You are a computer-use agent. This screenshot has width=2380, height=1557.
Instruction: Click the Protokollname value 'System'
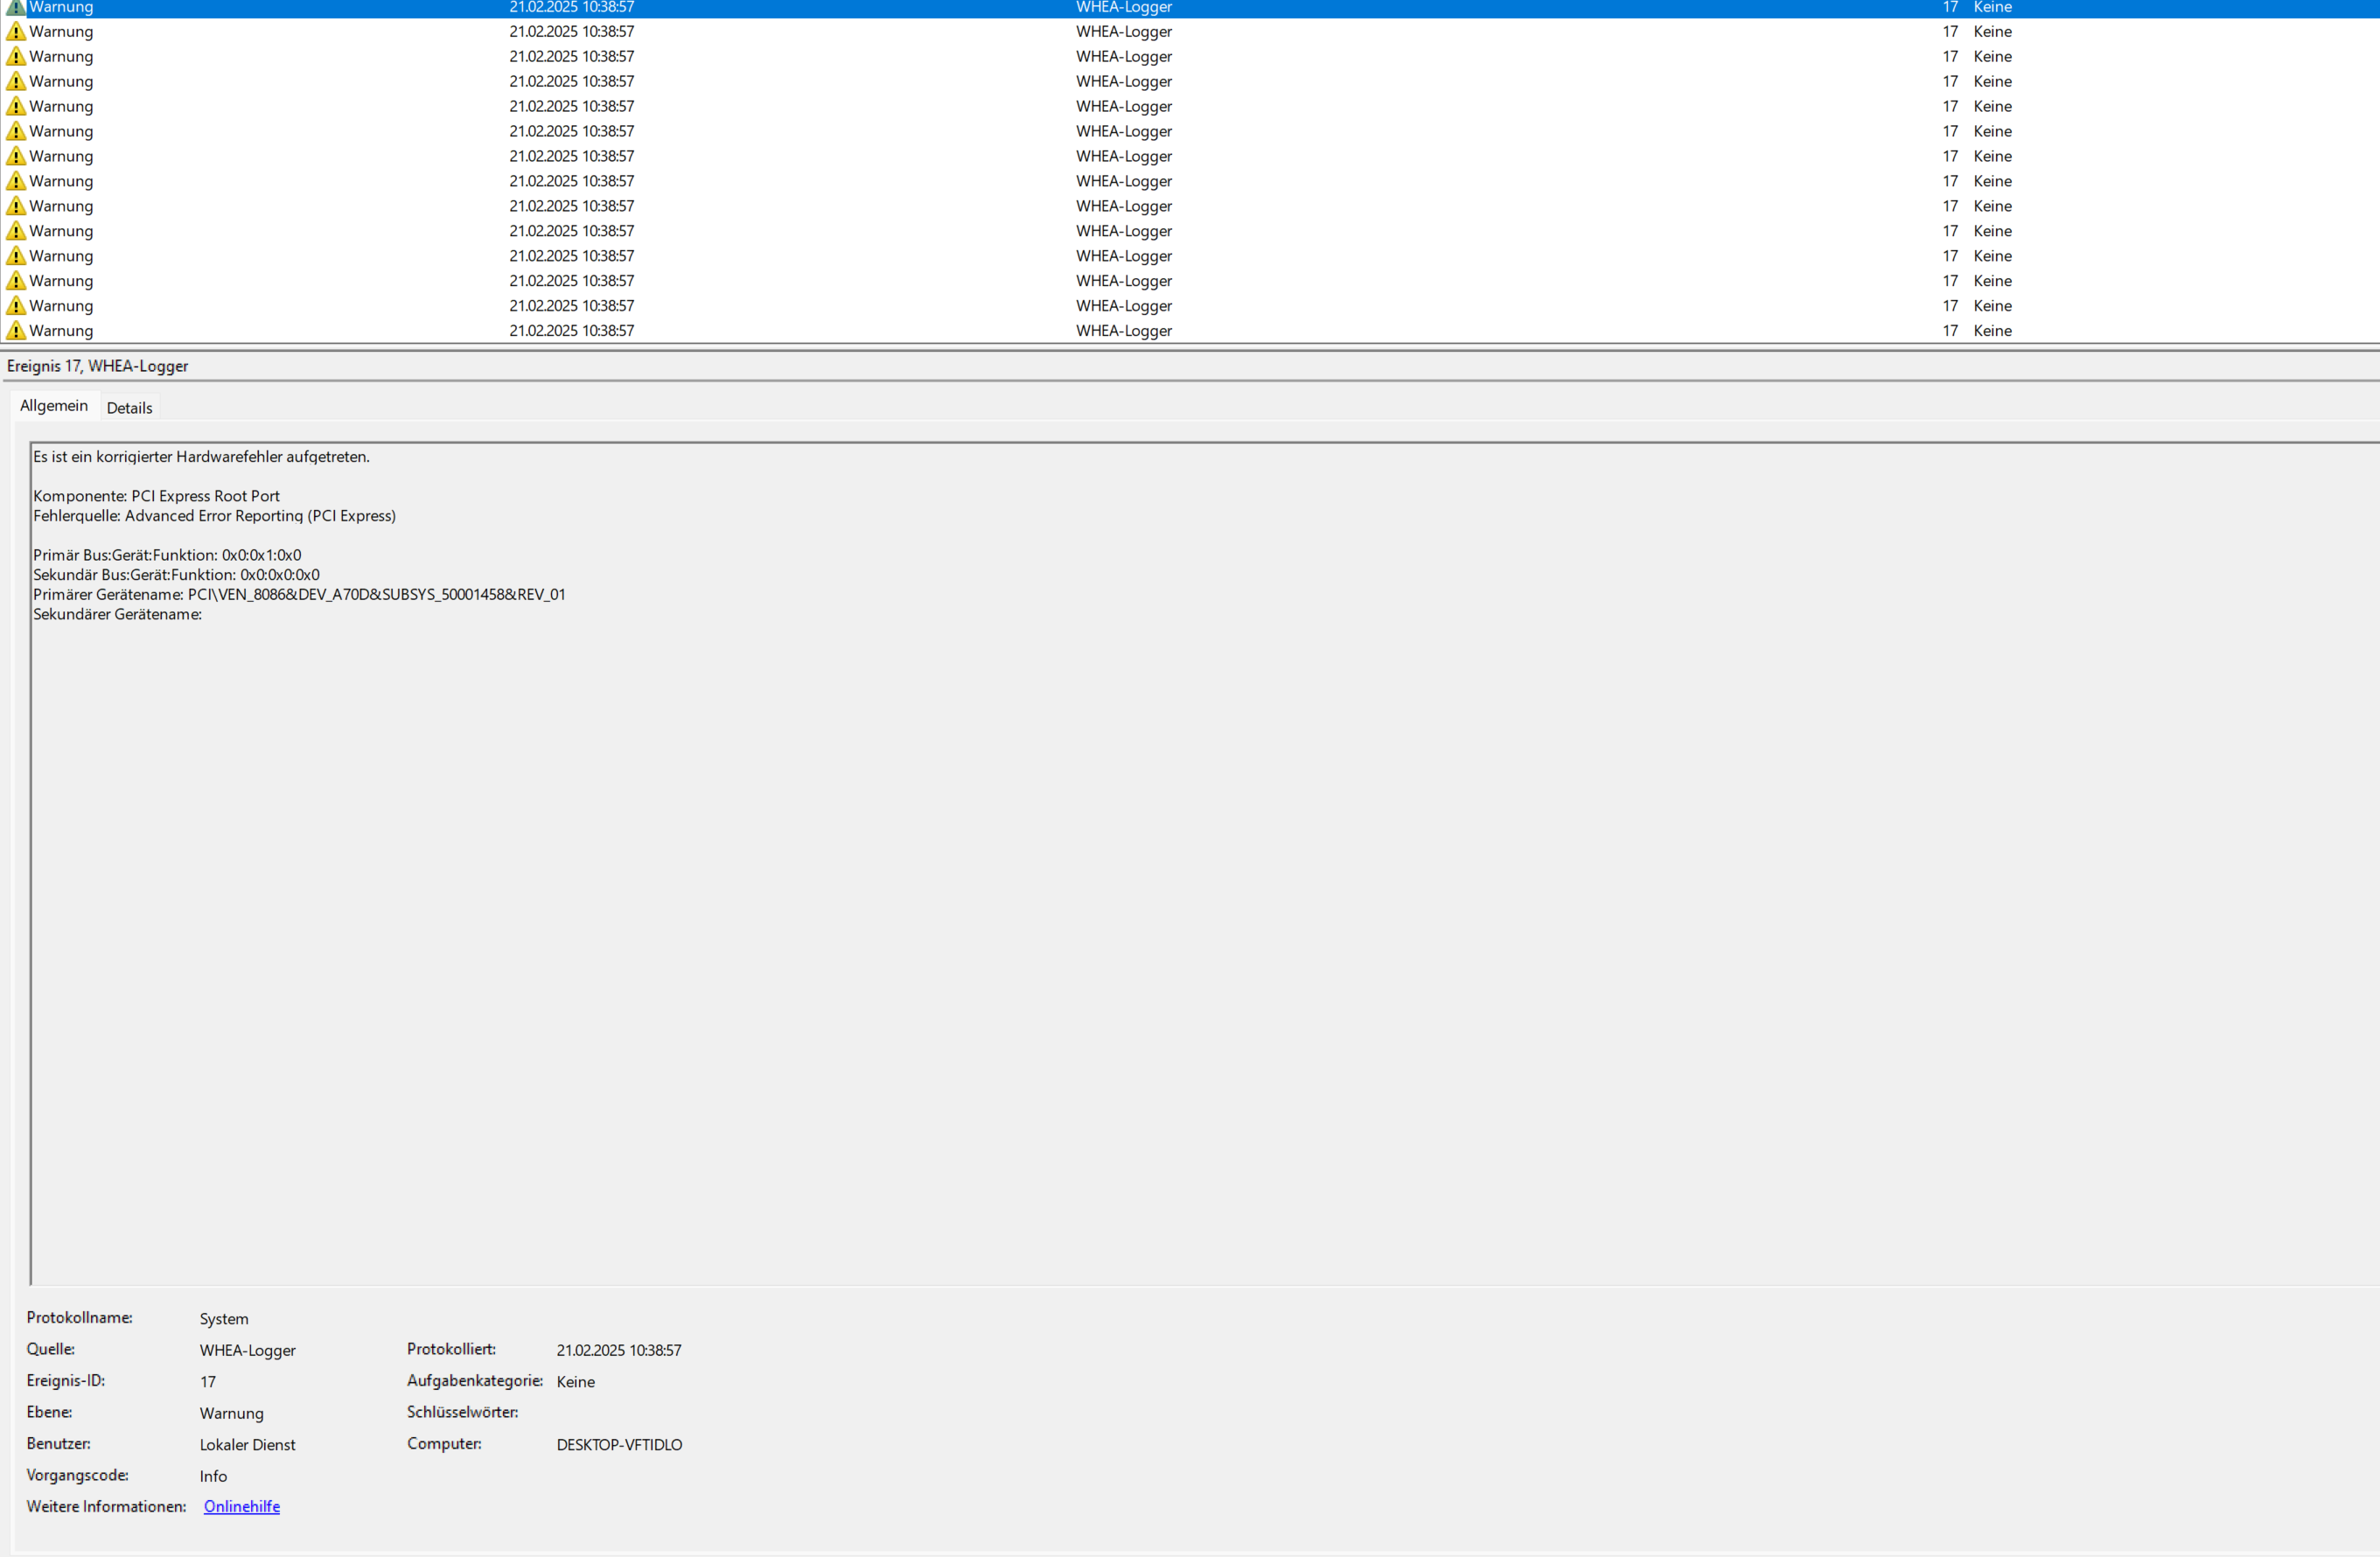pos(224,1319)
